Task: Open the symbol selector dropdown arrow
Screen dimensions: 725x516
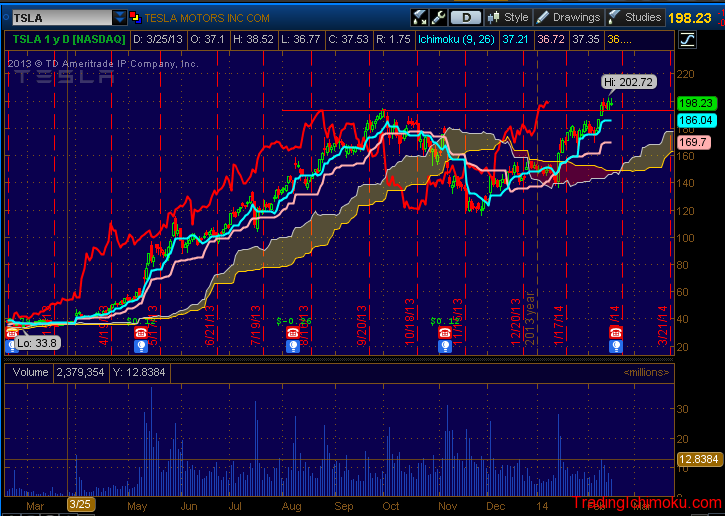Action: tap(120, 18)
